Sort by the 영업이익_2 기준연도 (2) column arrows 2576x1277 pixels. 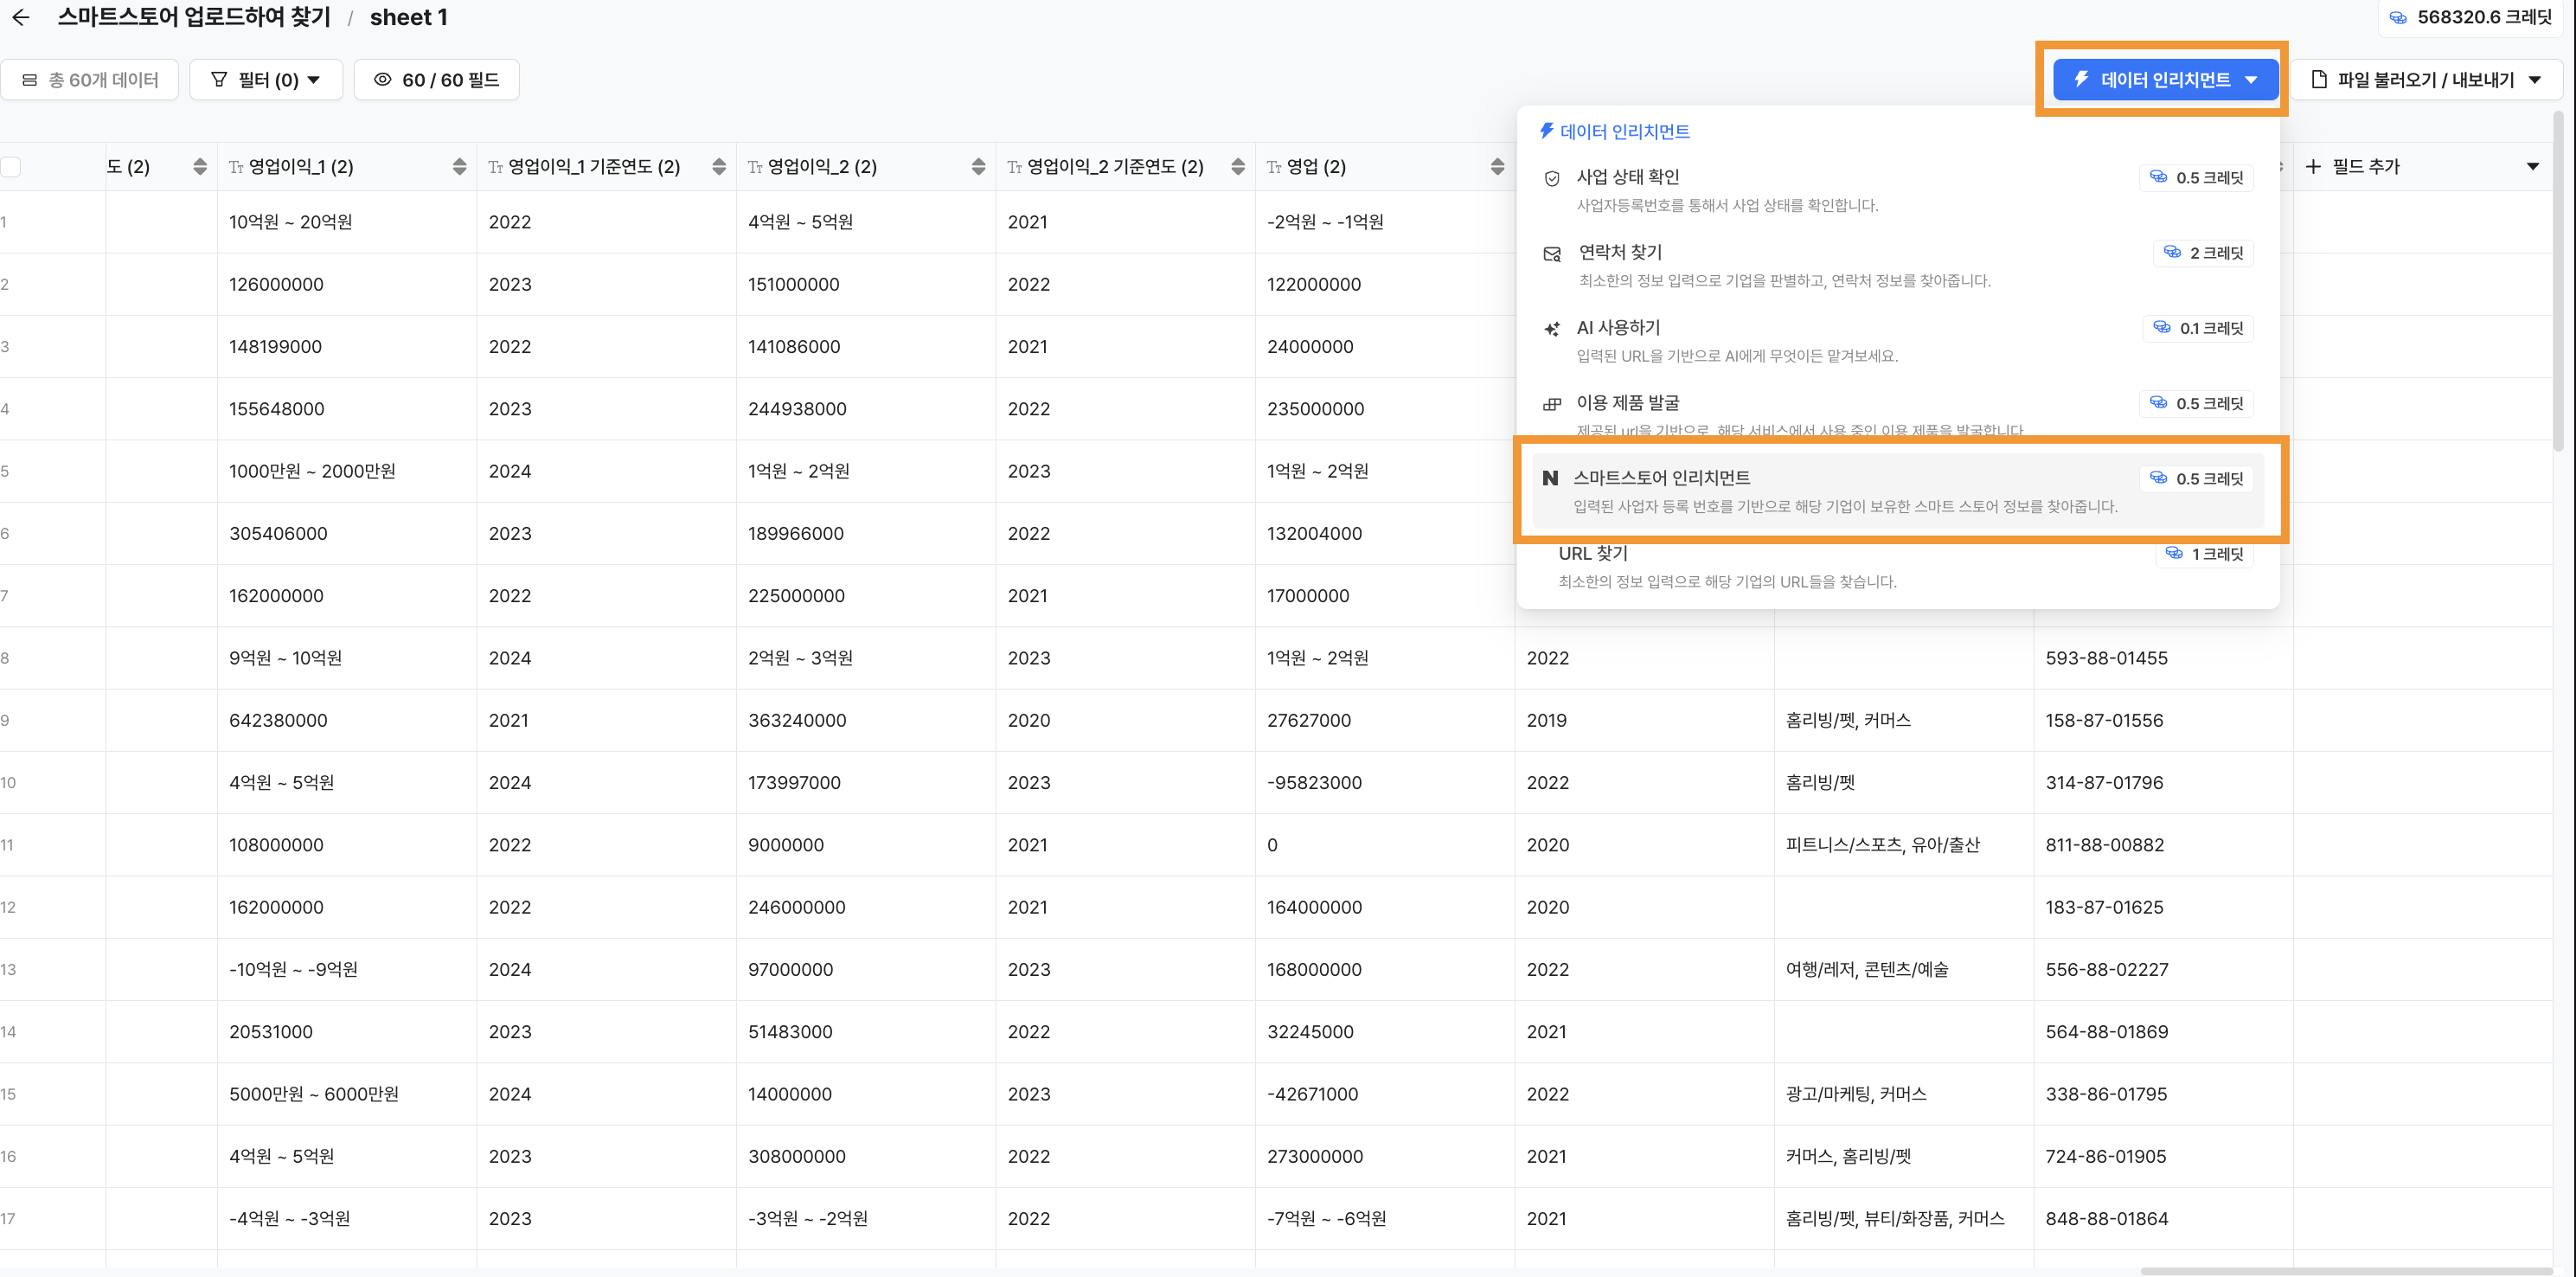(1238, 167)
